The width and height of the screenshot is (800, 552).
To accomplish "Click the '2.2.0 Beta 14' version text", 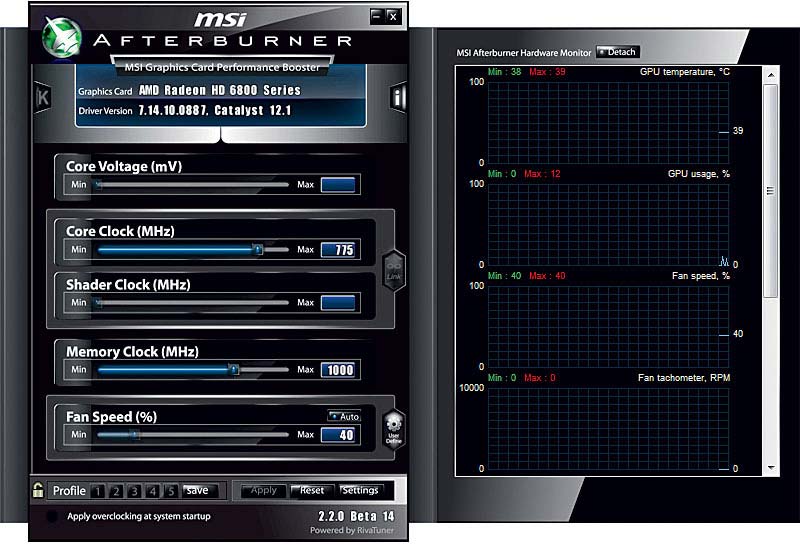I will (356, 516).
